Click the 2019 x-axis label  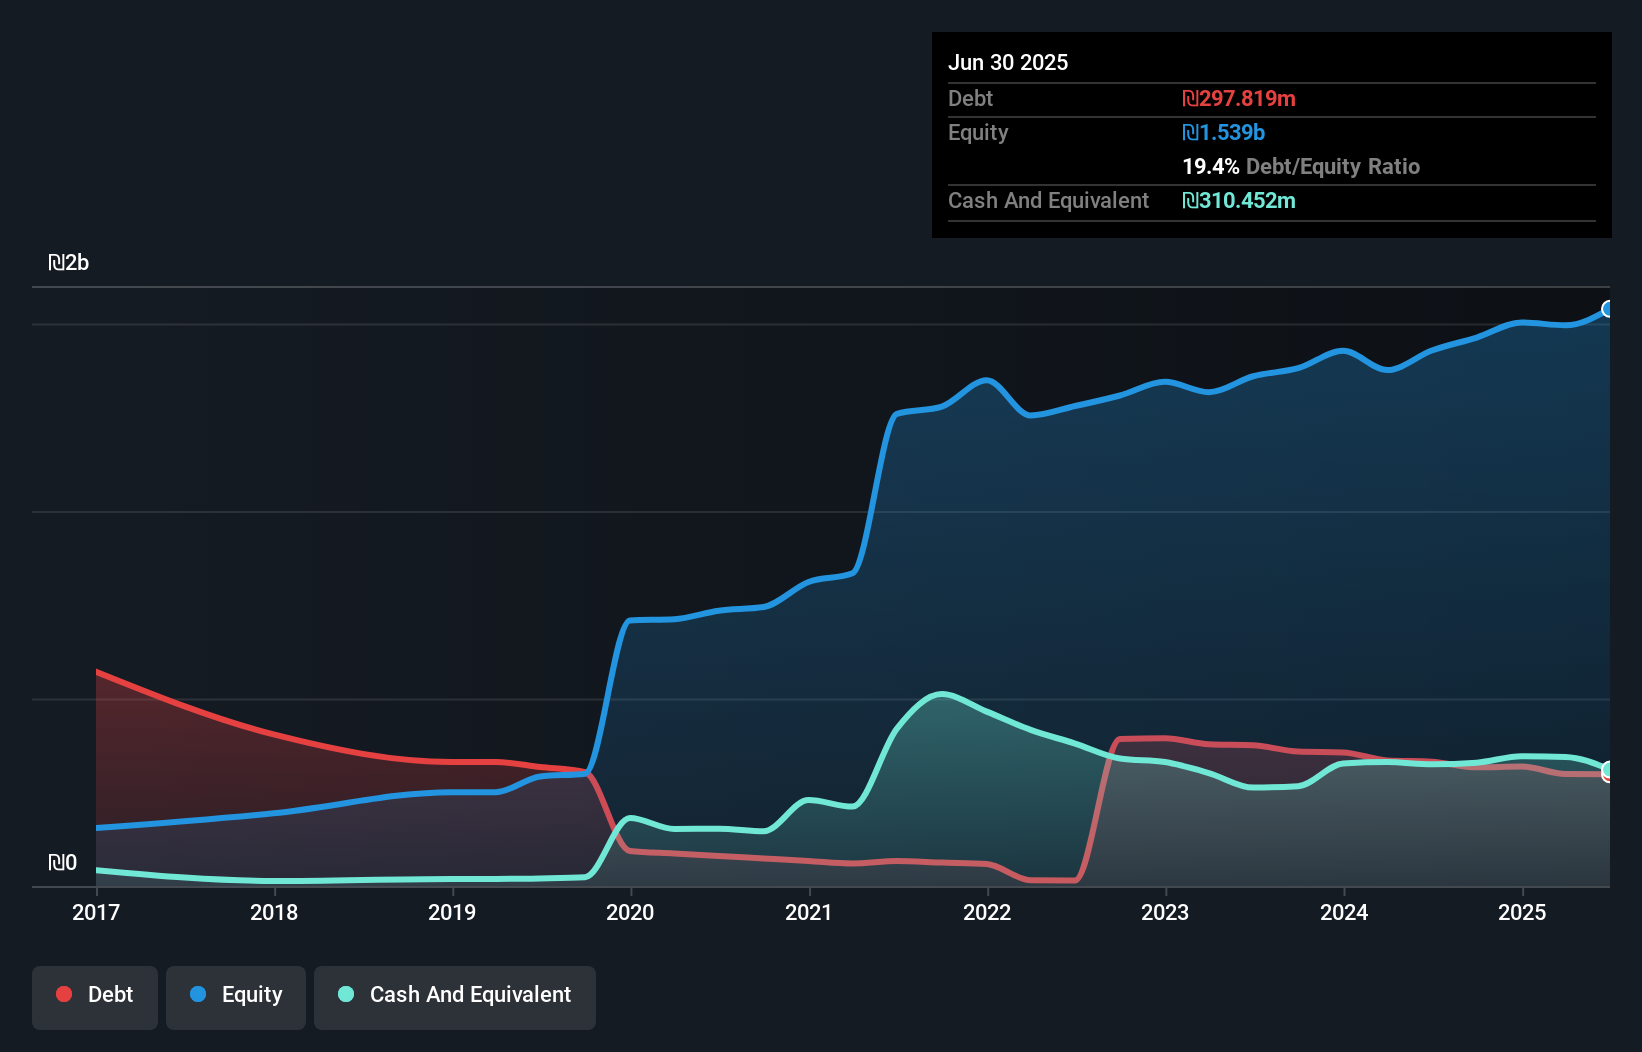tap(452, 912)
